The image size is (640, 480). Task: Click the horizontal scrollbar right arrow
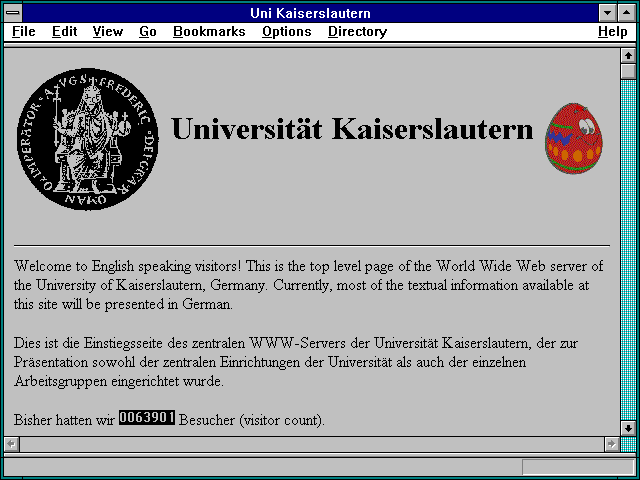click(611, 444)
